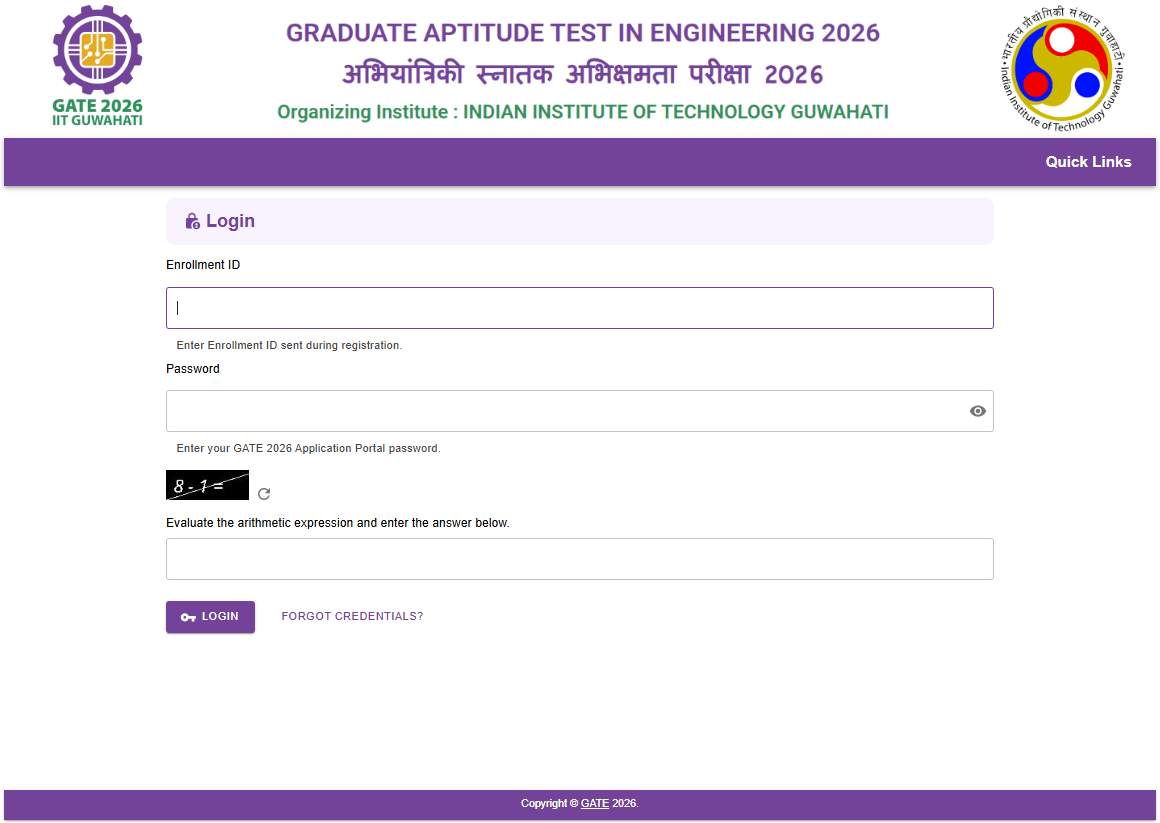Screen dimensions: 1160x823
Task: Click the key icon on LOGIN button
Action: 188,617
